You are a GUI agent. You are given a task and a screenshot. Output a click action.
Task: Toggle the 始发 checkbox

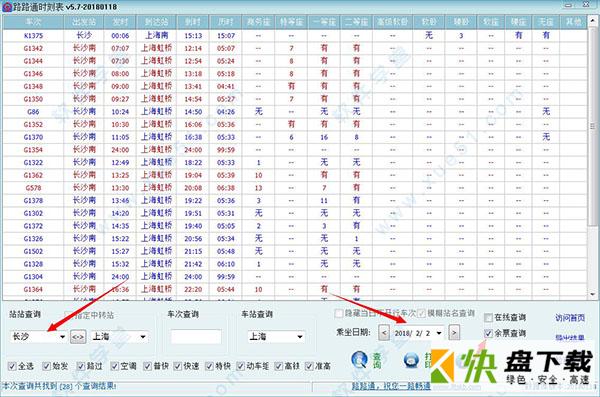point(47,366)
